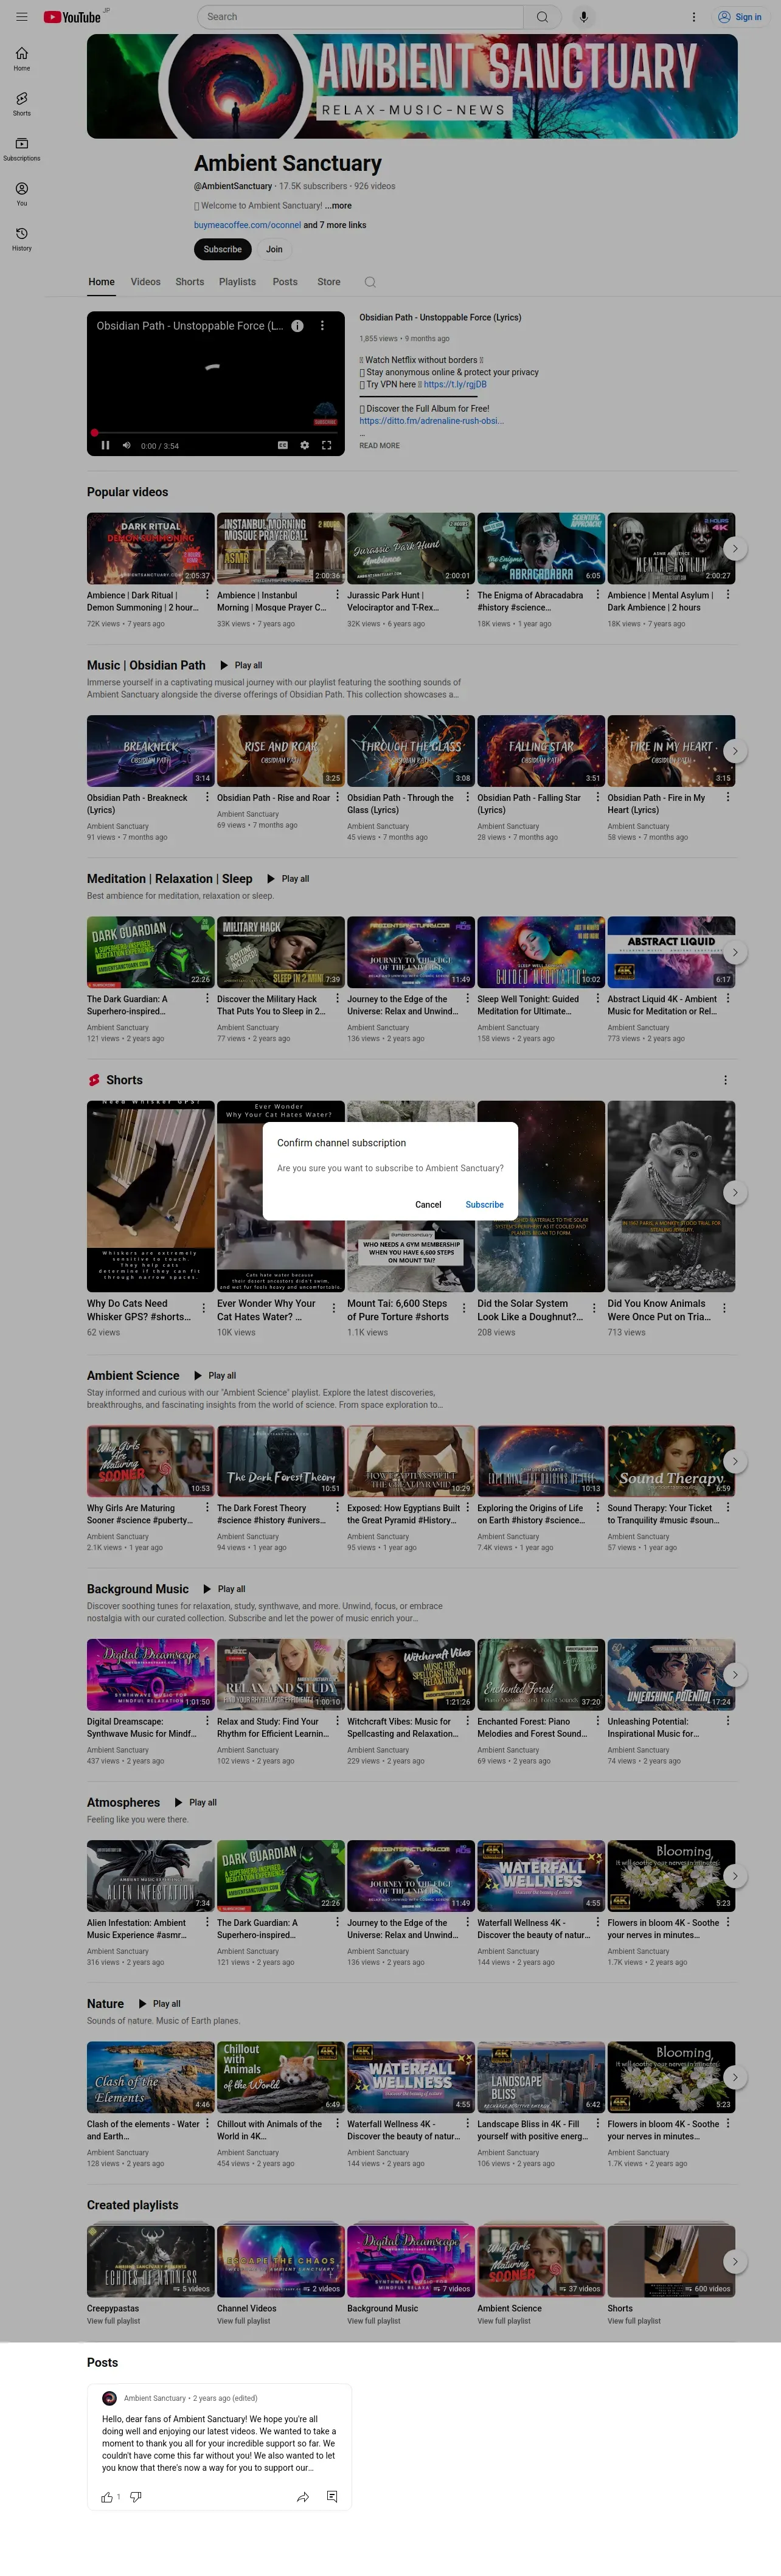
Task: Enter fullscreen on the featured video
Action: click(326, 445)
